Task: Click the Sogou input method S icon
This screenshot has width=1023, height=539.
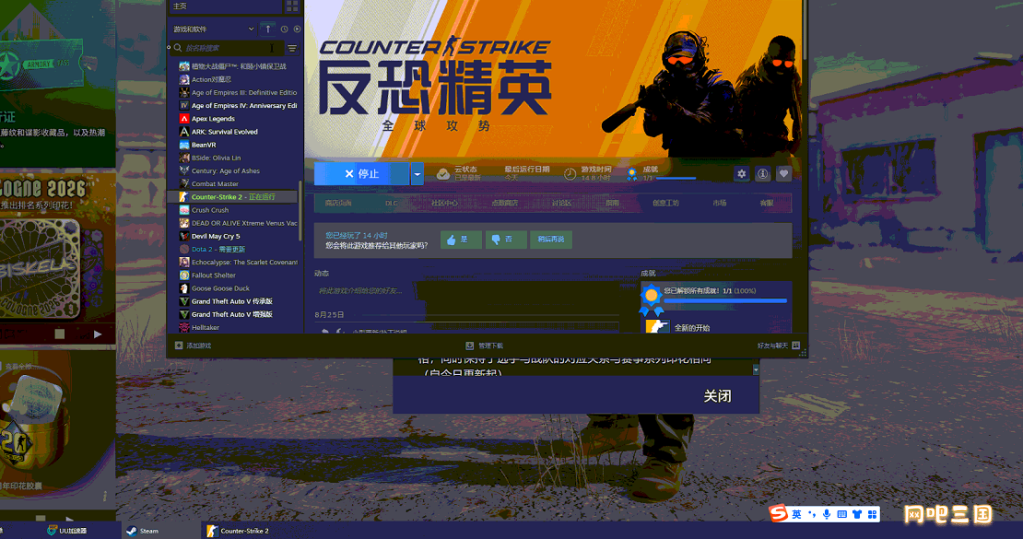Action: 778,514
